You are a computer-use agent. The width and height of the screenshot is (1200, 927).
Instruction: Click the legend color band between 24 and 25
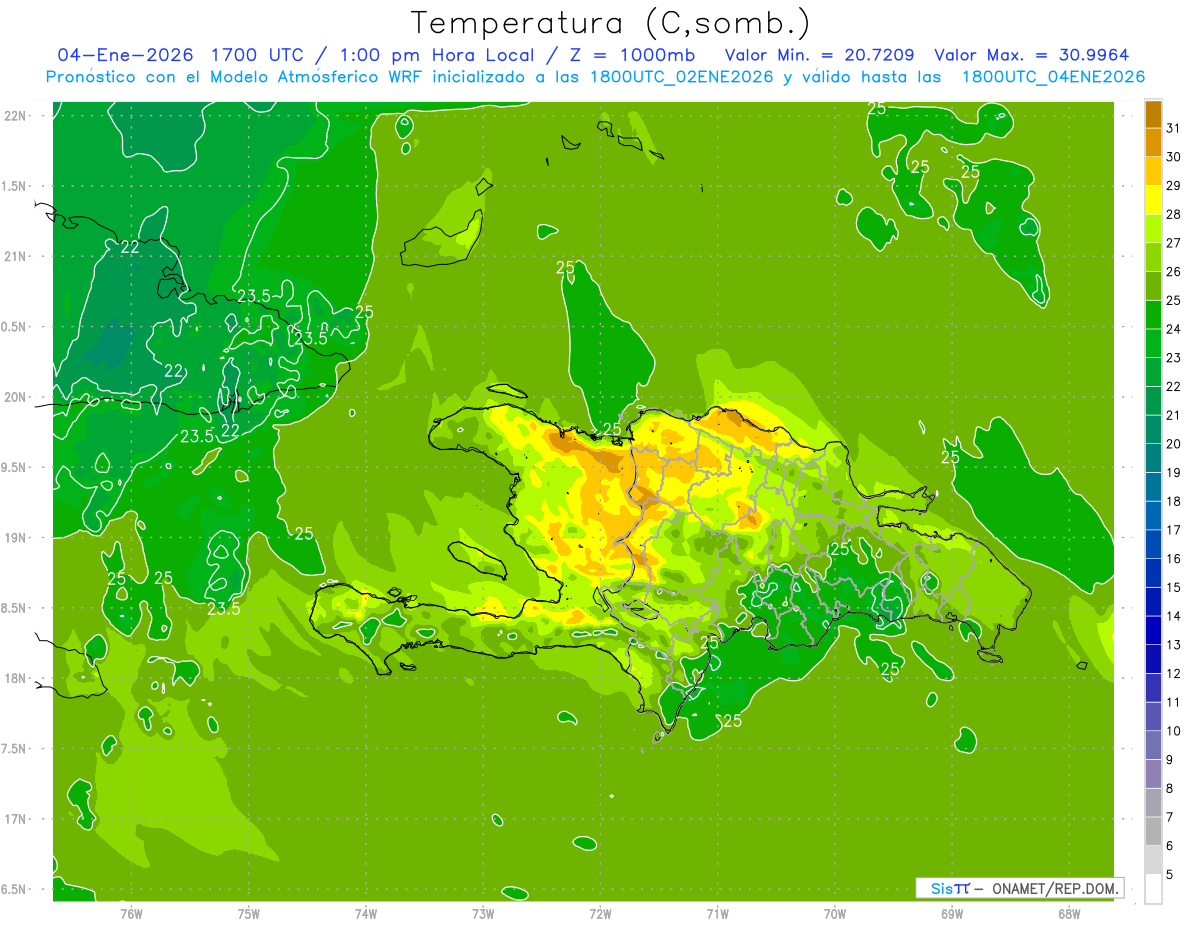[1153, 314]
